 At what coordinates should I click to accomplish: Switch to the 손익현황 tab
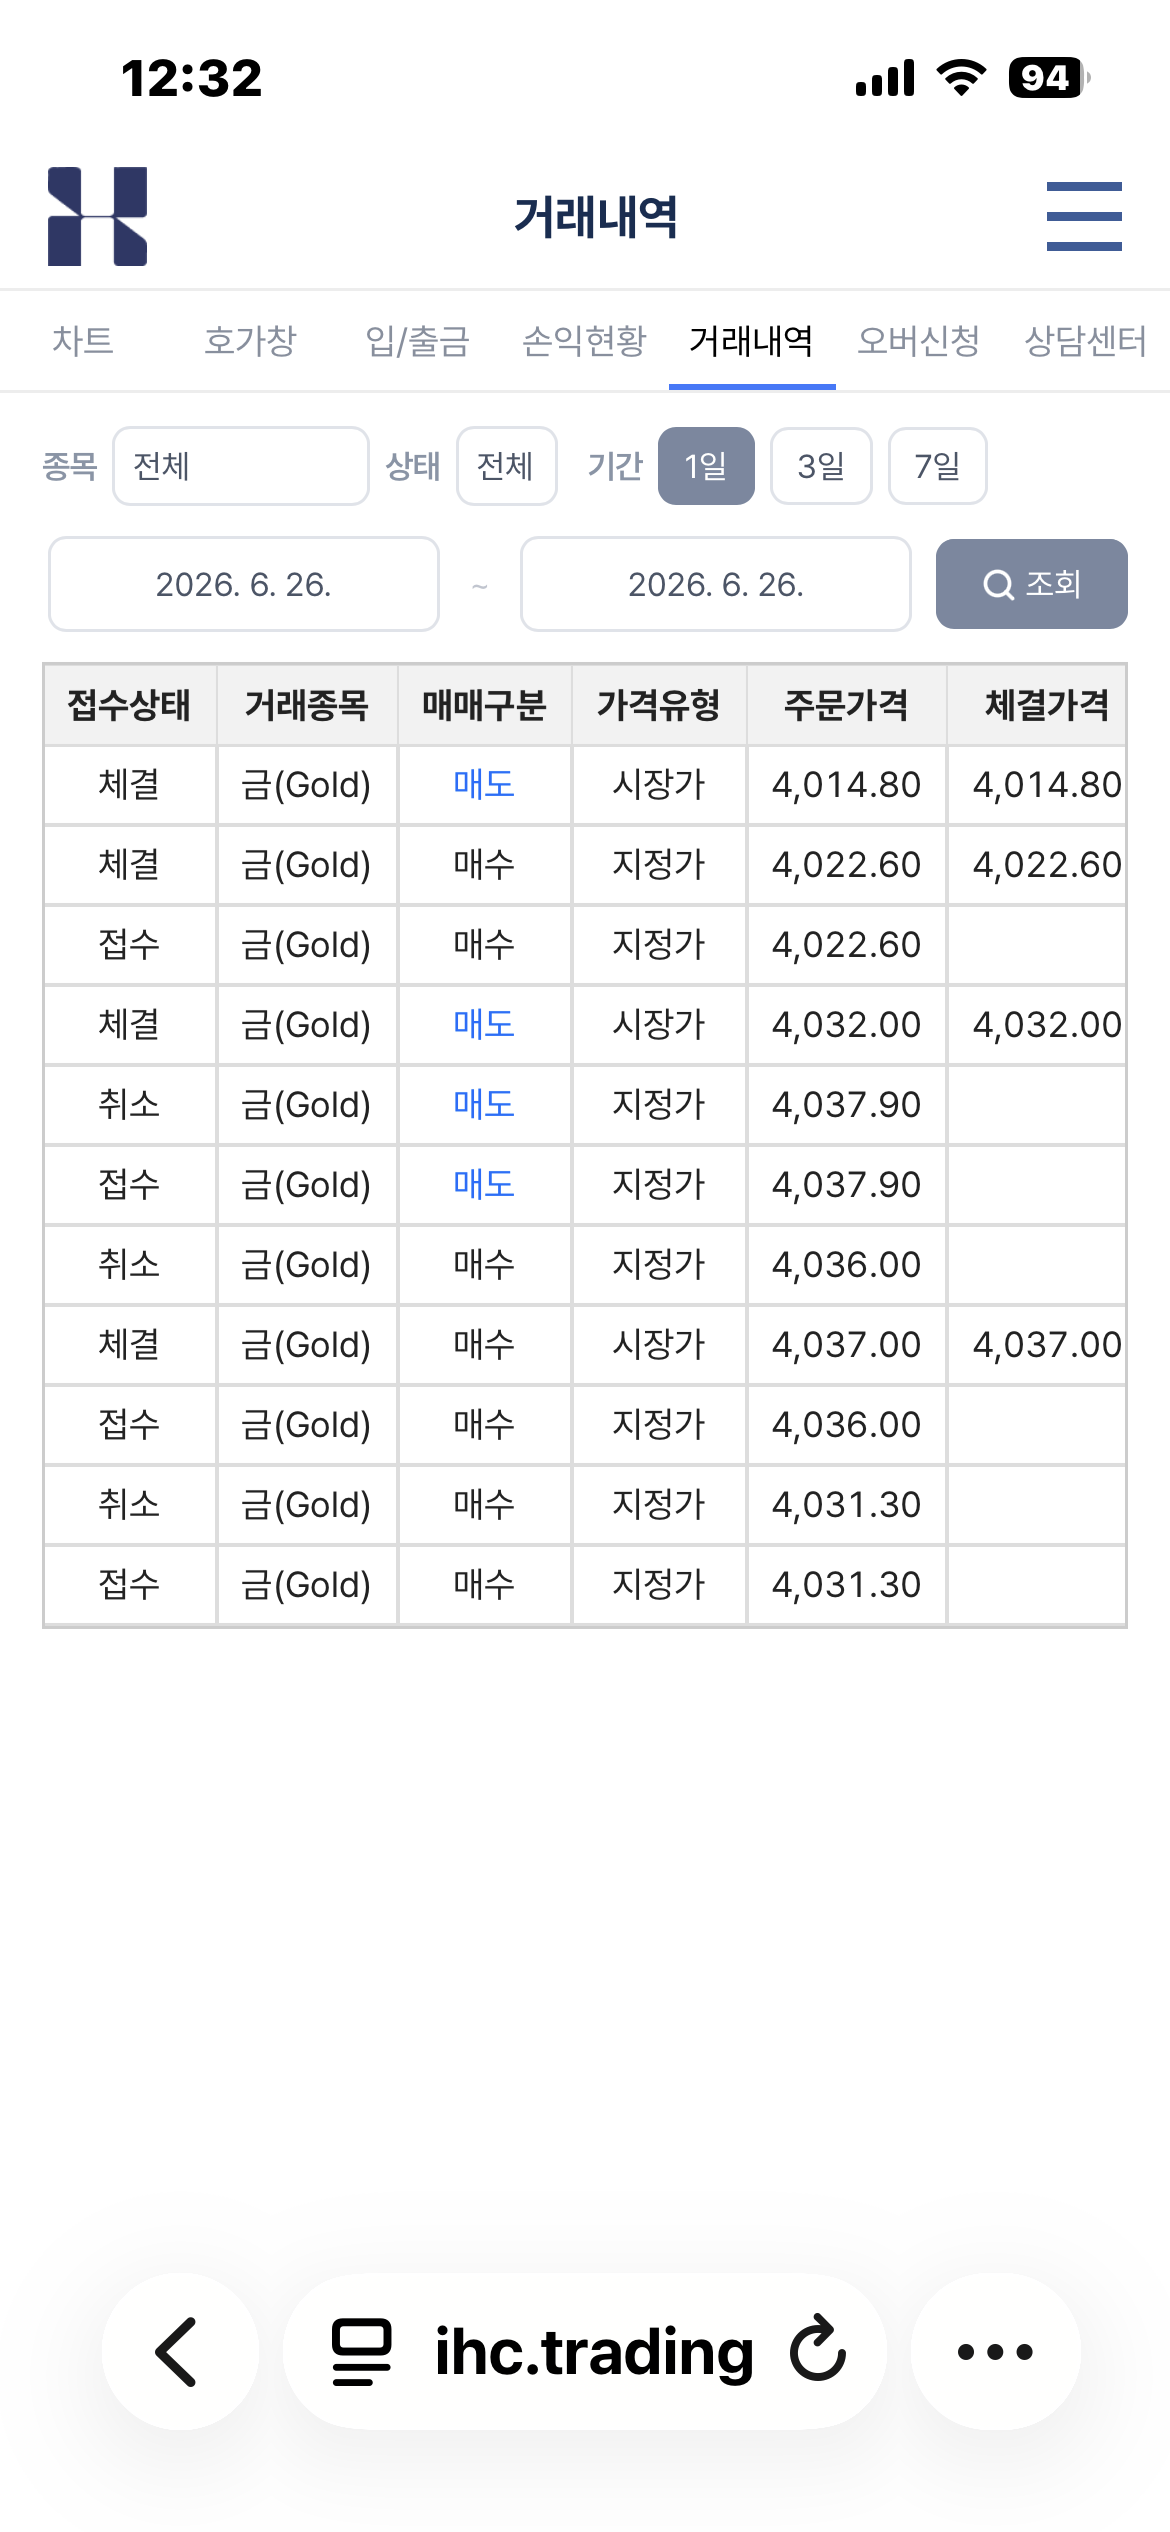point(585,341)
